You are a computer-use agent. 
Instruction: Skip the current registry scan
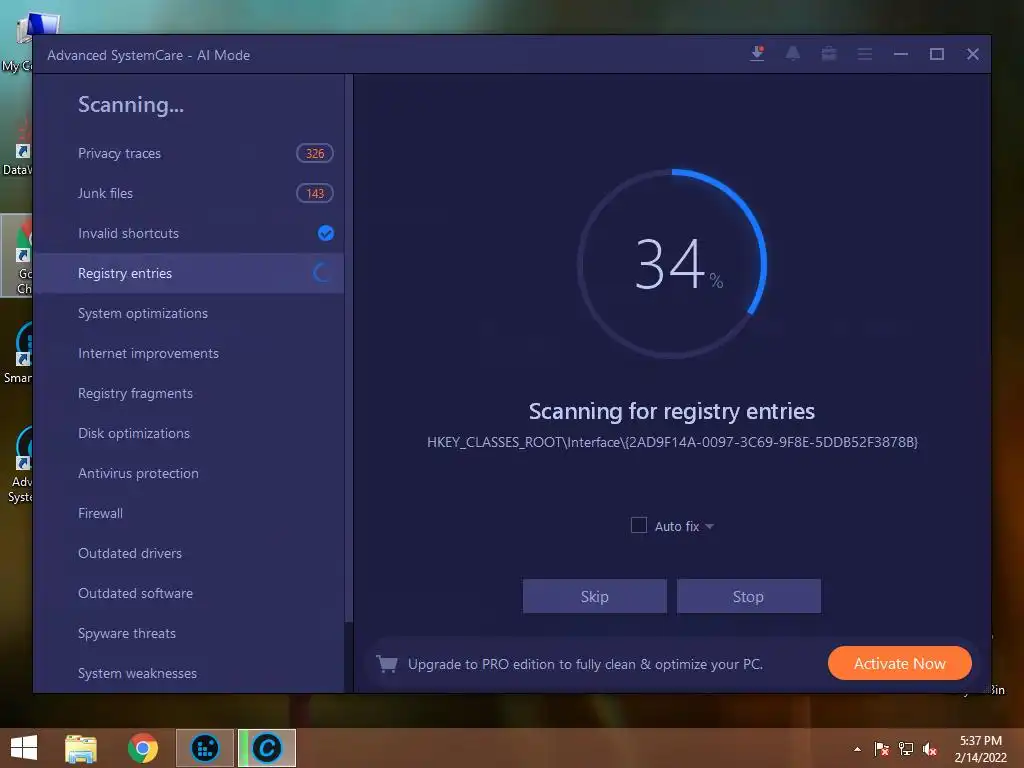pos(594,596)
